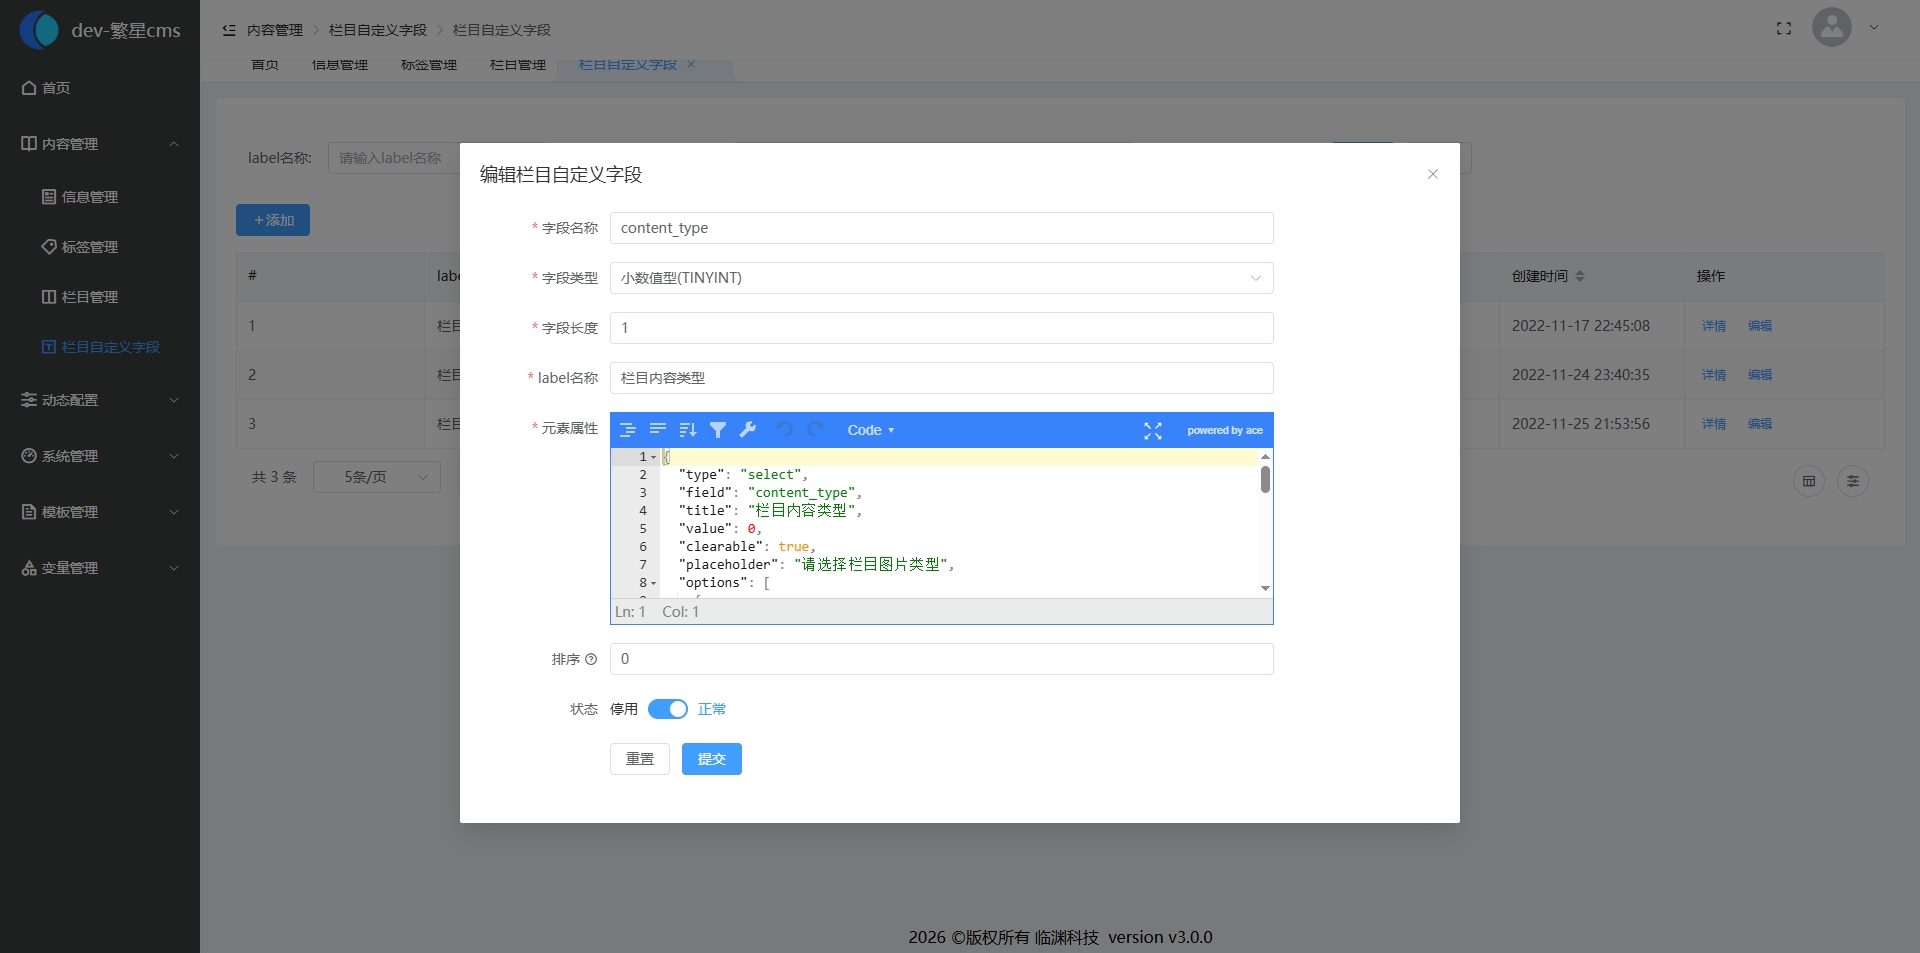Open the Code mode dropdown in editor
The width and height of the screenshot is (1920, 953).
point(870,430)
